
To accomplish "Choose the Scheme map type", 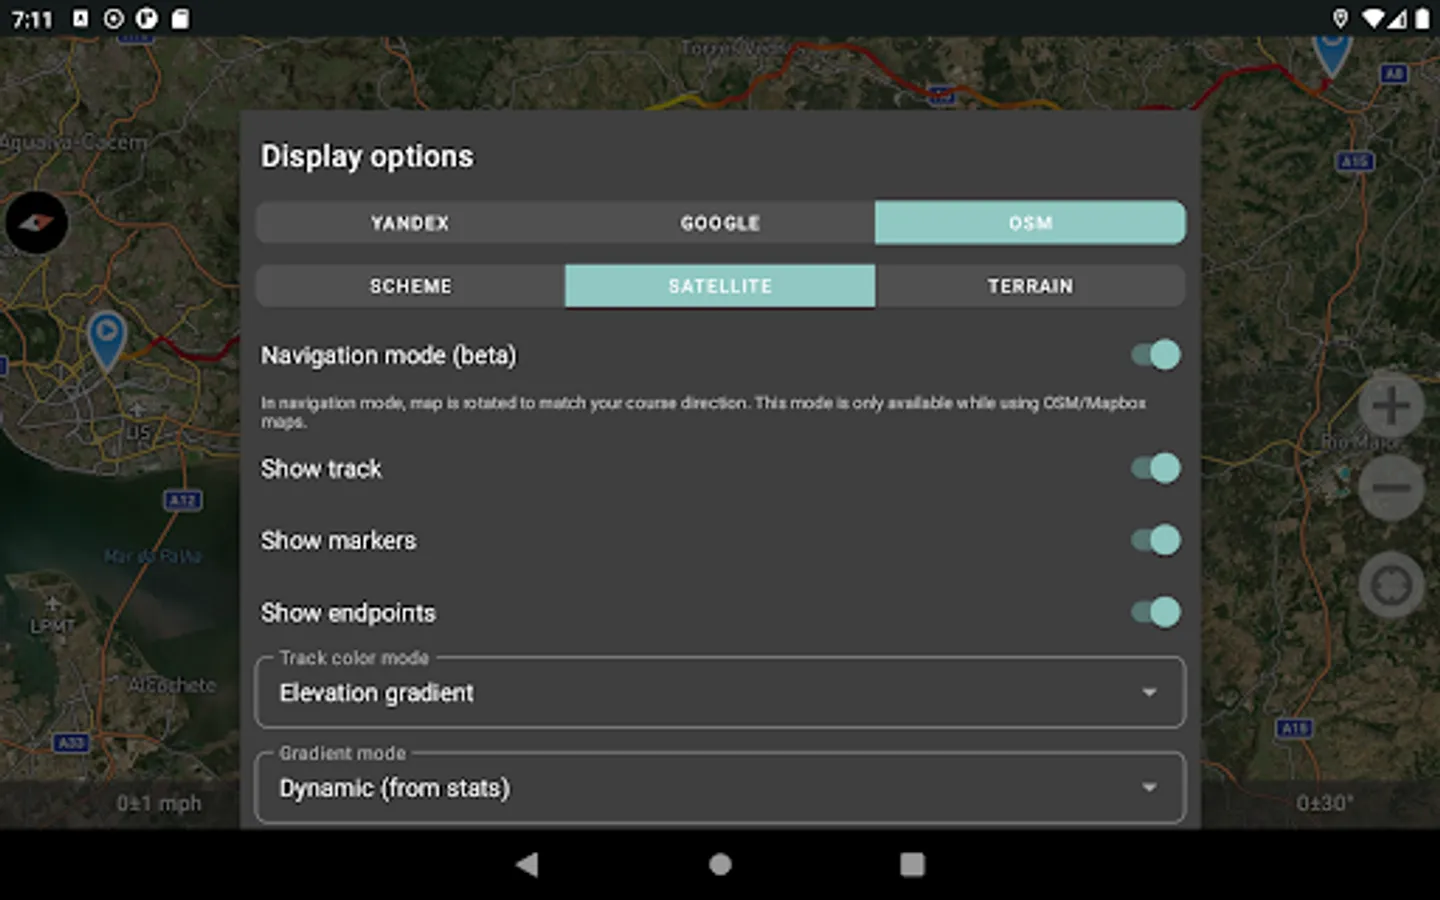I will pyautogui.click(x=410, y=286).
